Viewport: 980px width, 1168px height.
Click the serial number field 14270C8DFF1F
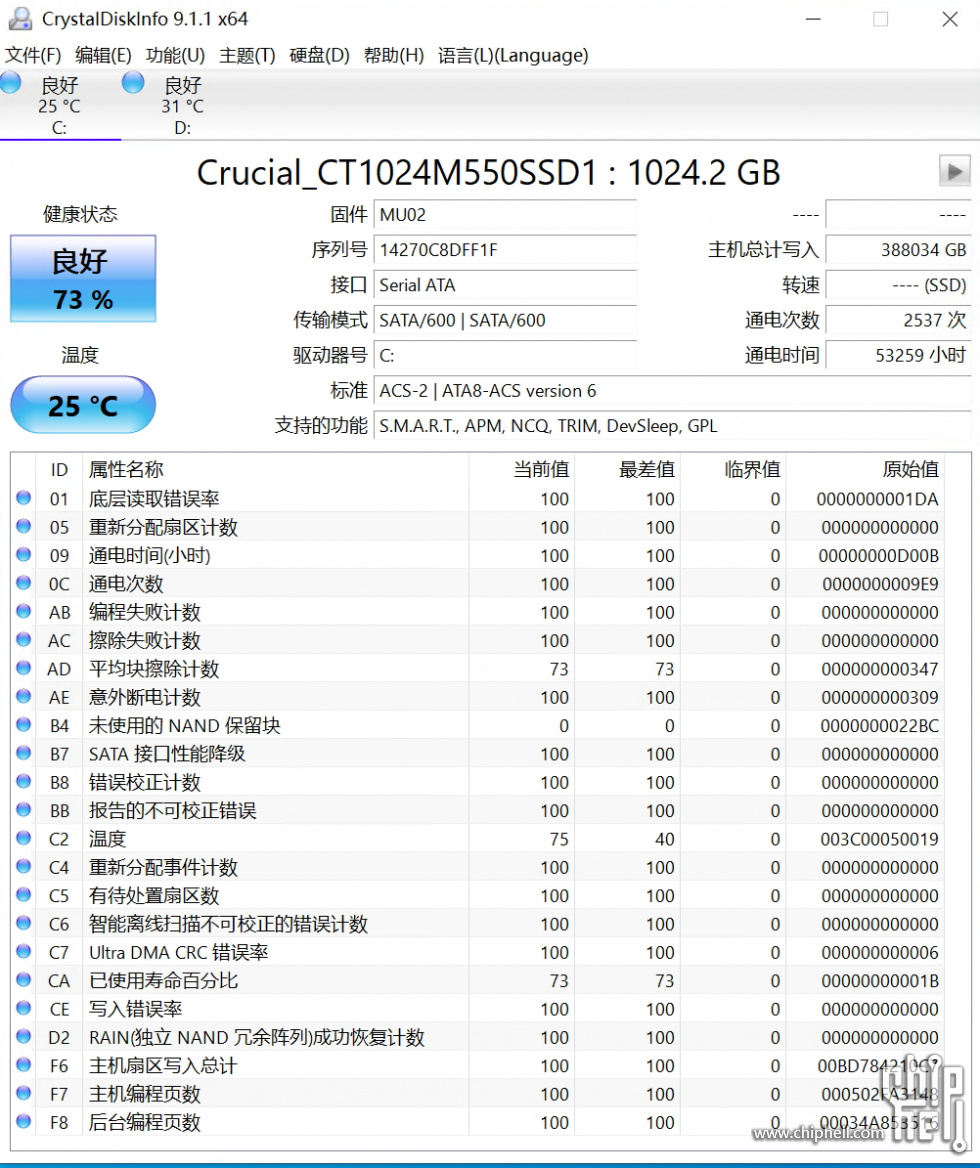[x=505, y=250]
